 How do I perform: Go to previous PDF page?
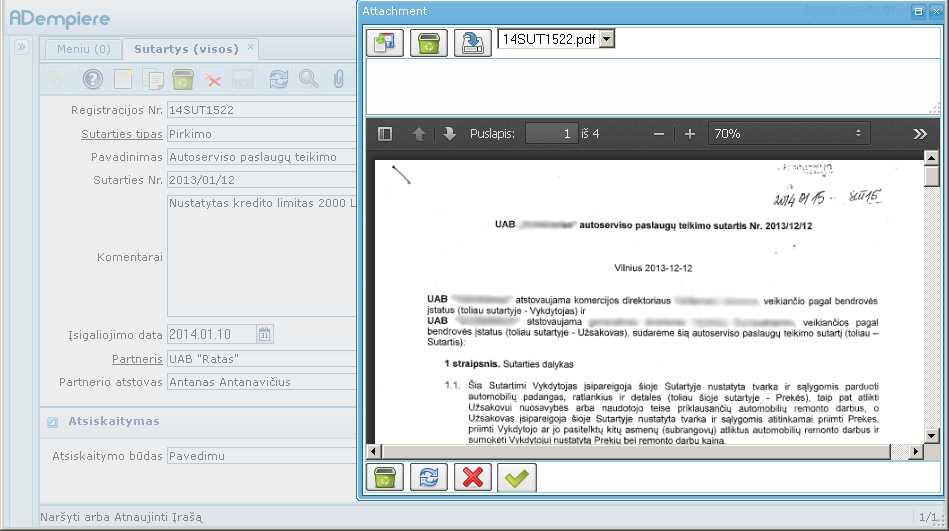[419, 134]
